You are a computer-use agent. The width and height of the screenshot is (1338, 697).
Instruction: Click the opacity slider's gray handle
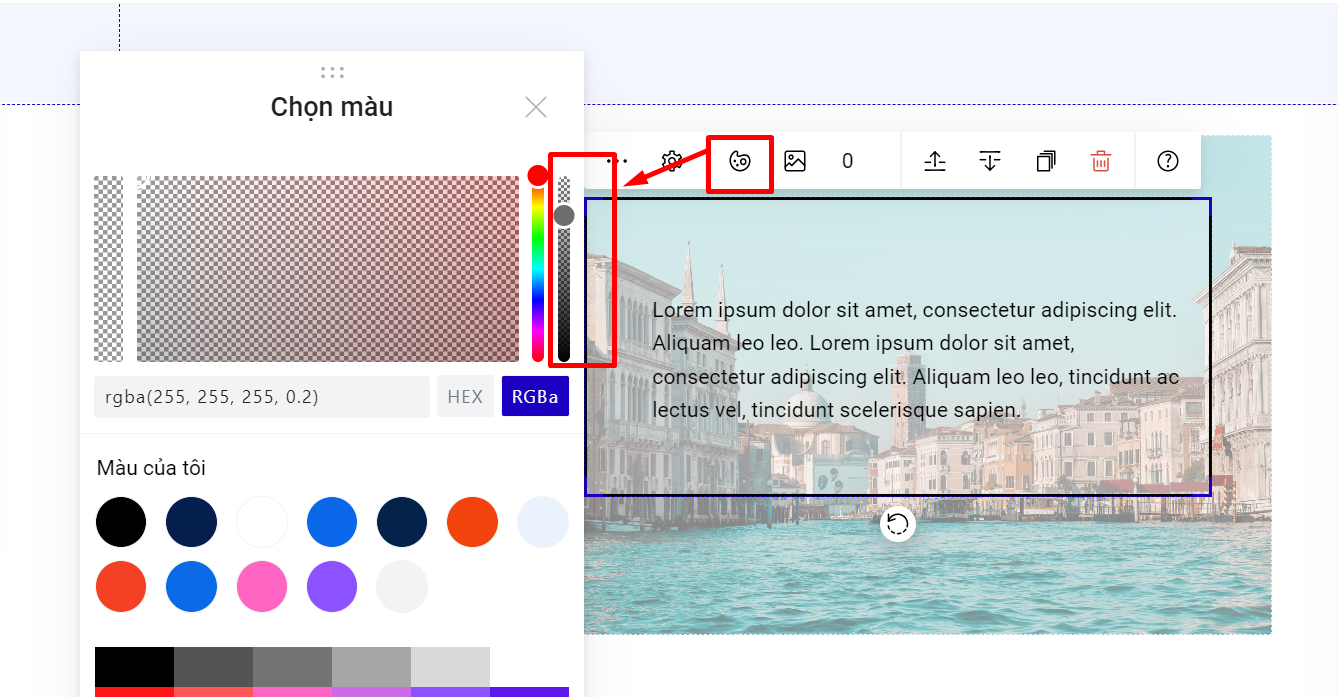point(564,215)
